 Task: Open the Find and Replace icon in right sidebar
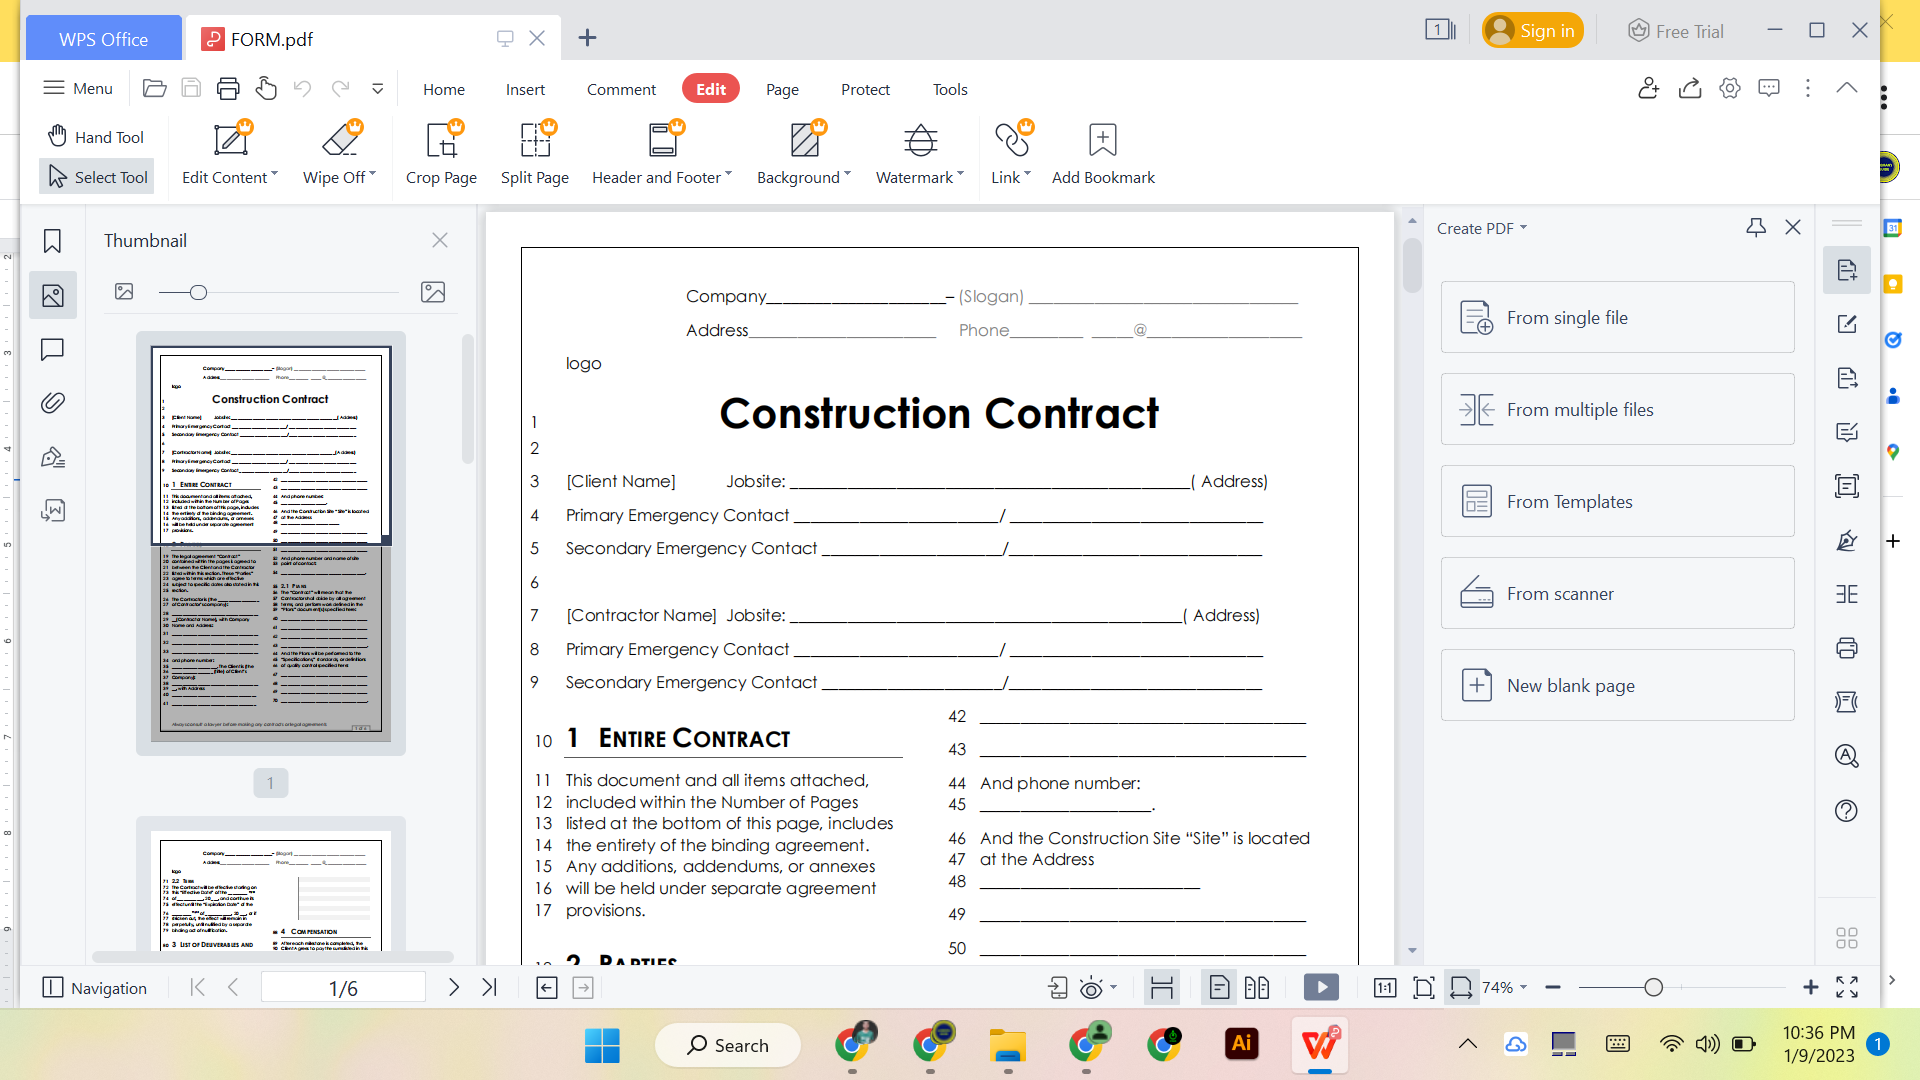pos(1846,756)
